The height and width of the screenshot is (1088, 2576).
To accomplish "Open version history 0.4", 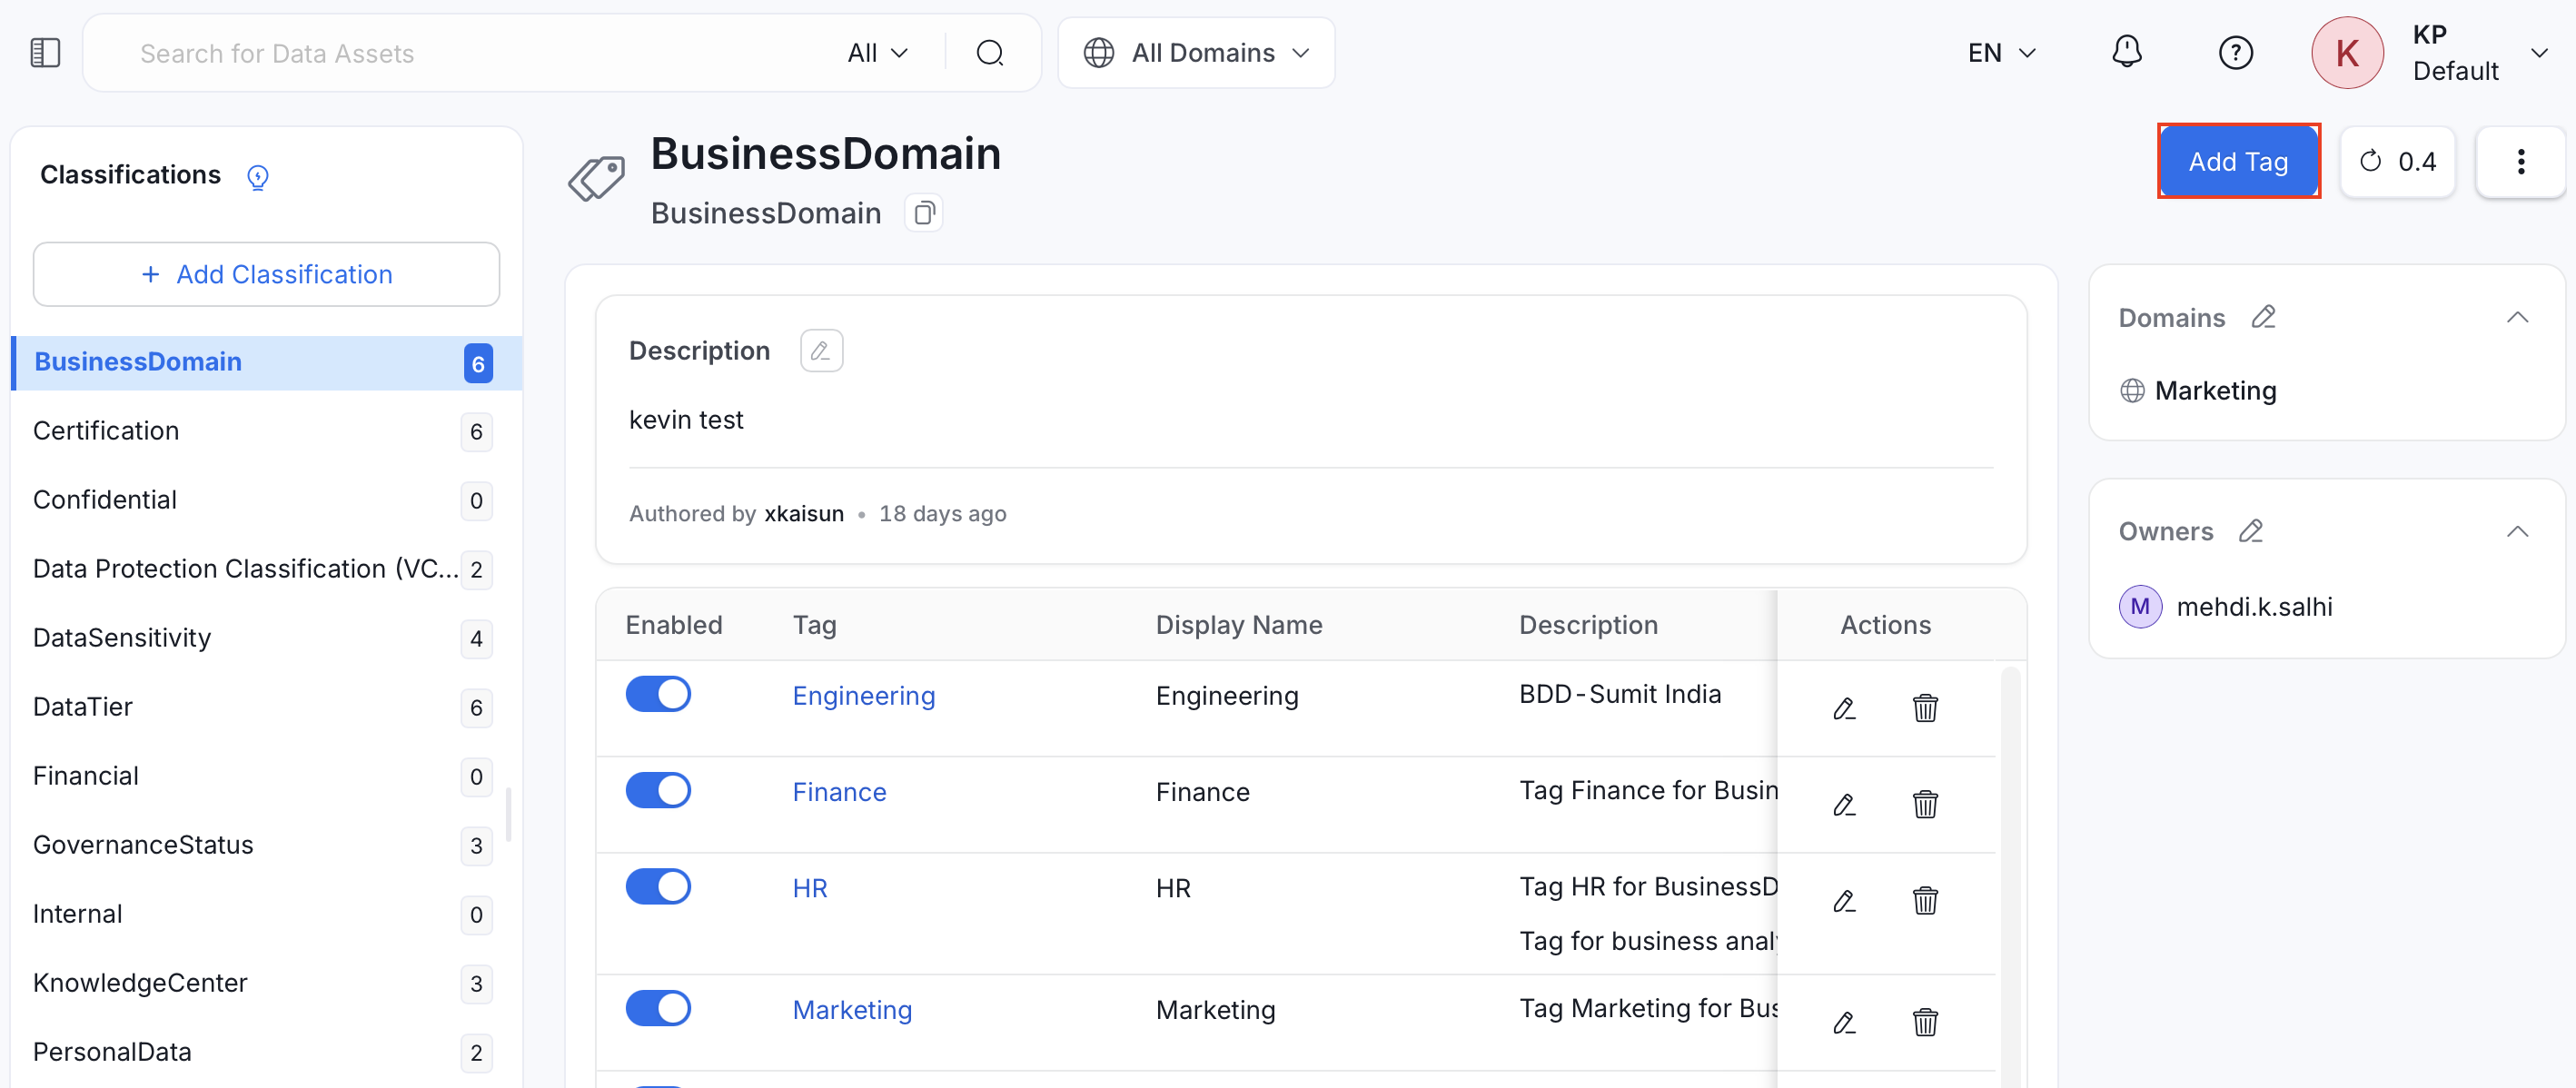I will [x=2397, y=162].
